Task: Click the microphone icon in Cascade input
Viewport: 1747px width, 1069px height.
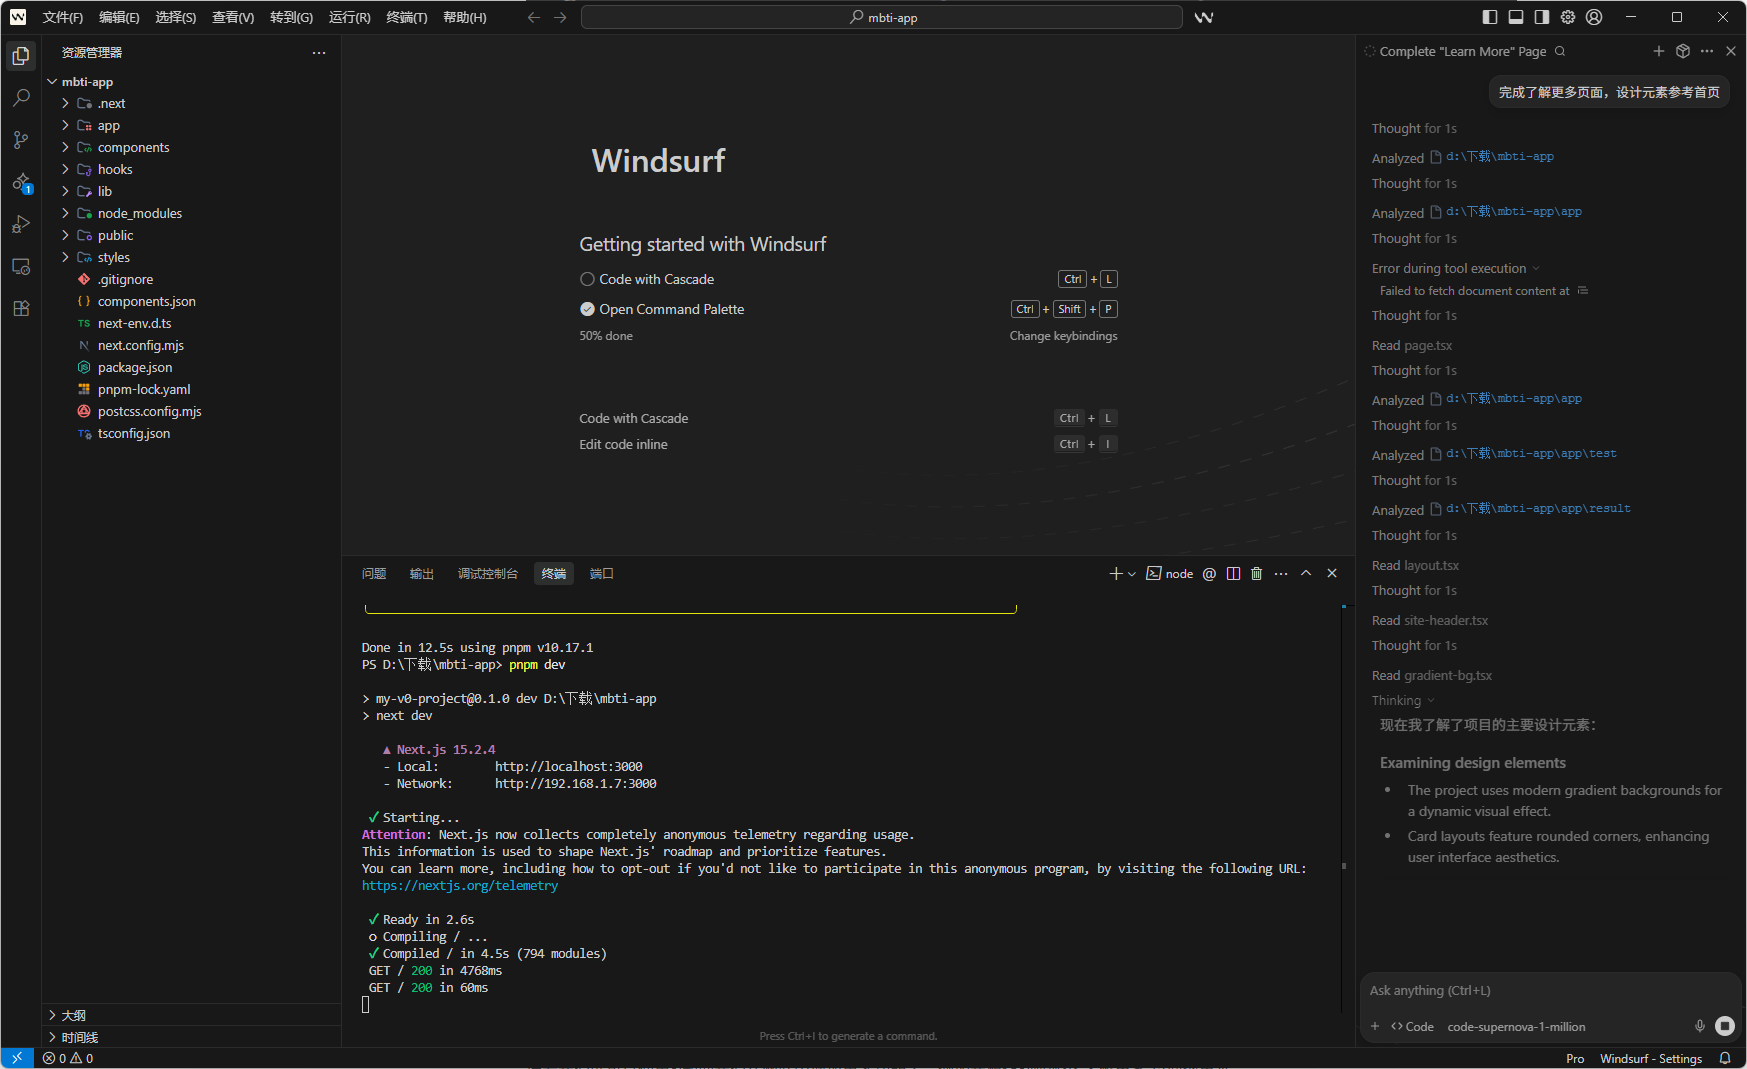Action: tap(1699, 1026)
